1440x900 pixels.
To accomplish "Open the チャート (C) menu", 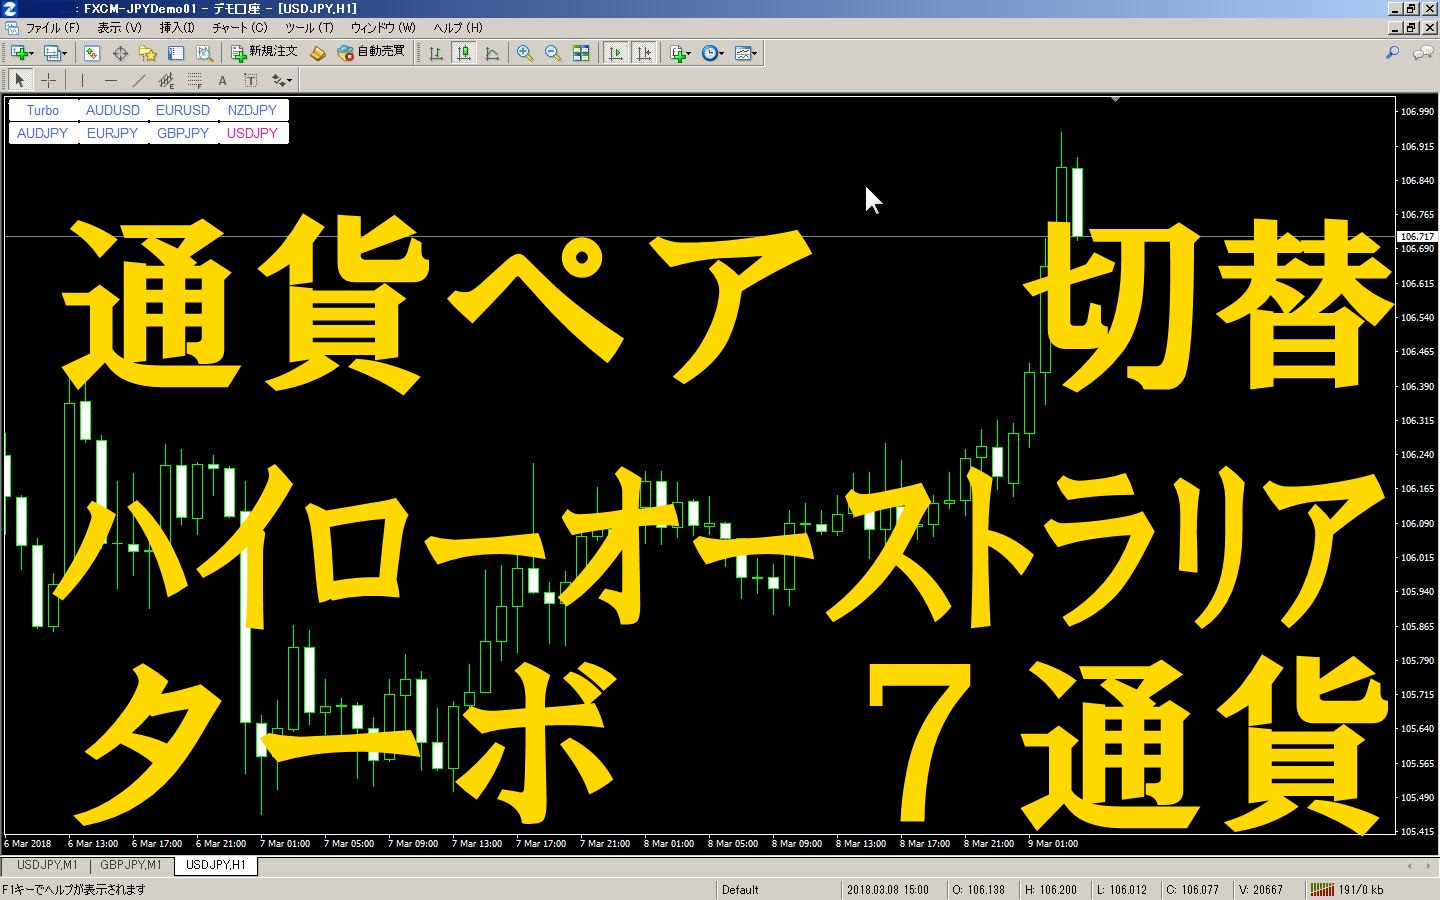I will (x=240, y=28).
